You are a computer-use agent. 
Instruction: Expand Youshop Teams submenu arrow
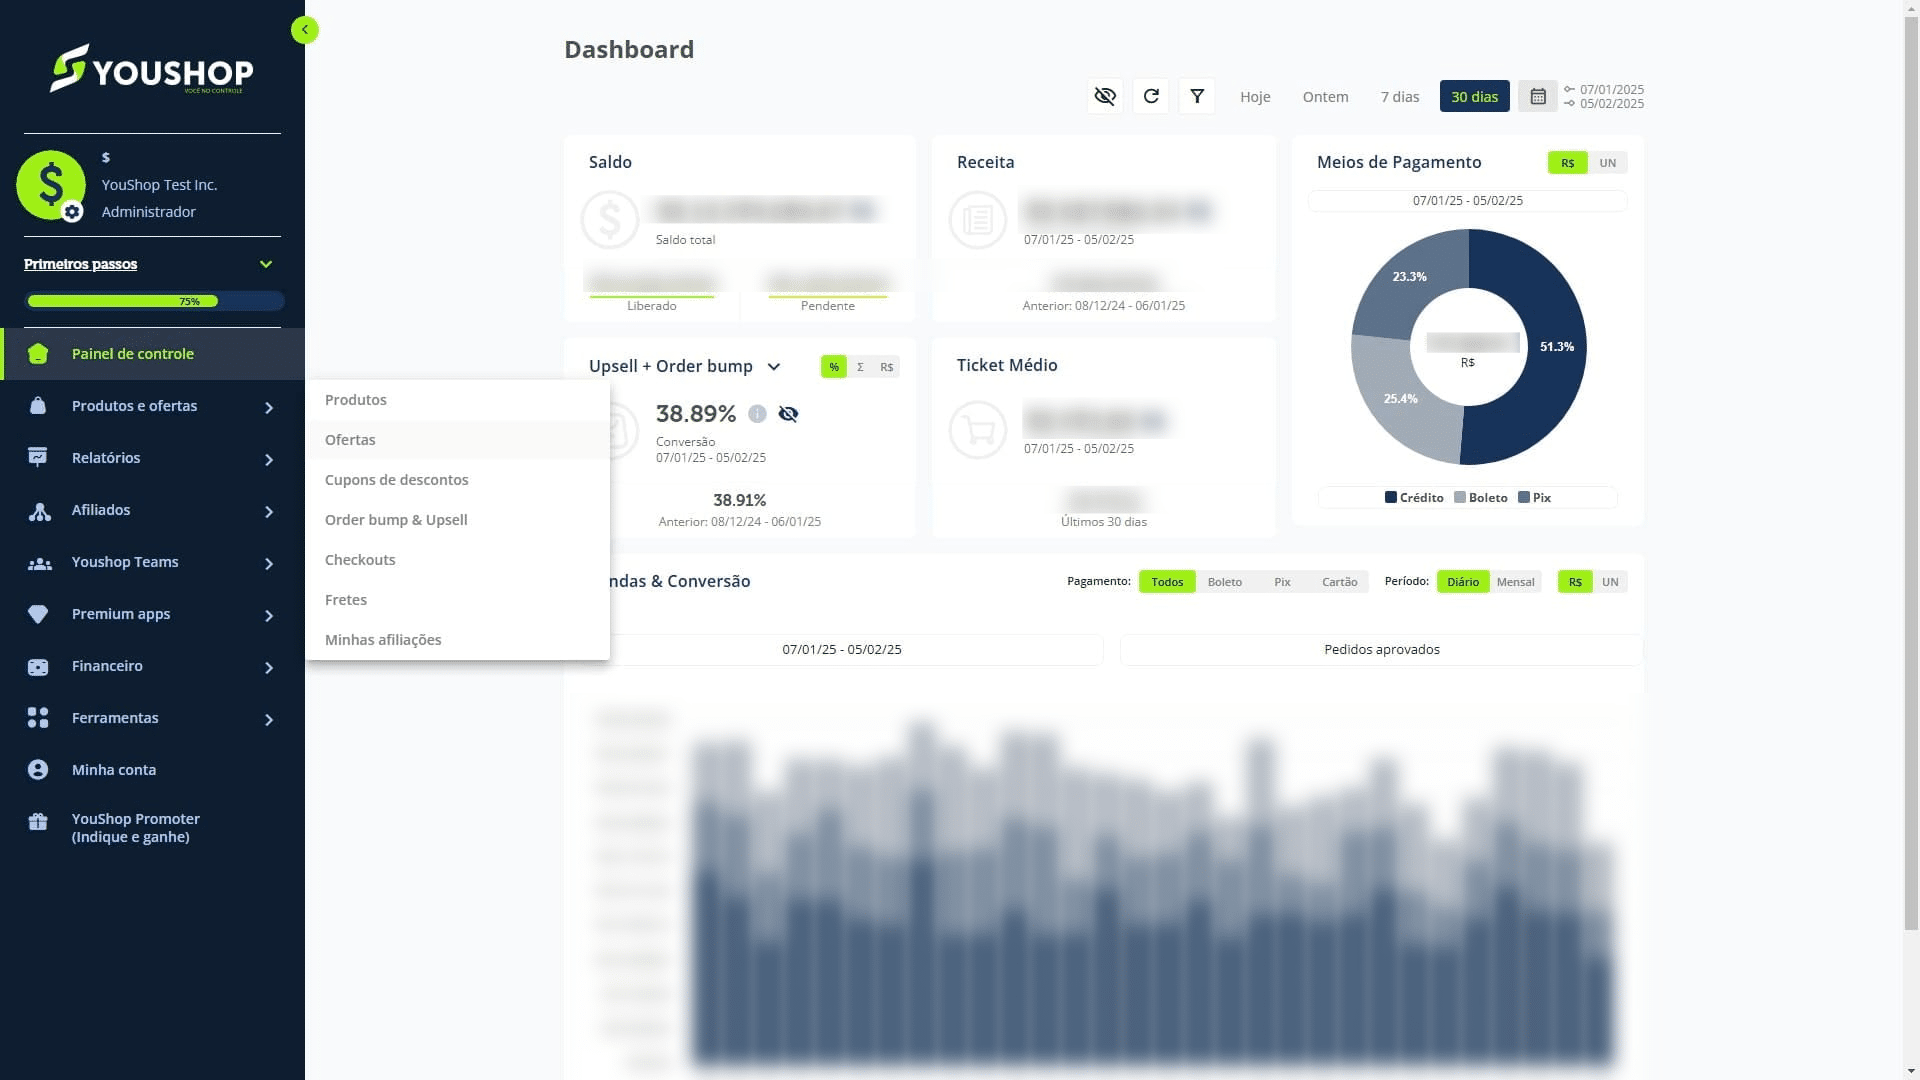(269, 564)
